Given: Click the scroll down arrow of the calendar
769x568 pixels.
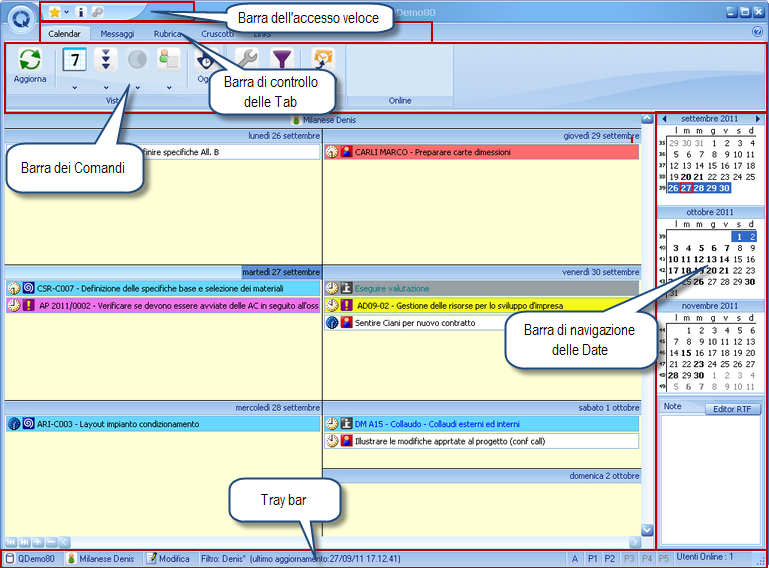Looking at the screenshot, I should (647, 530).
